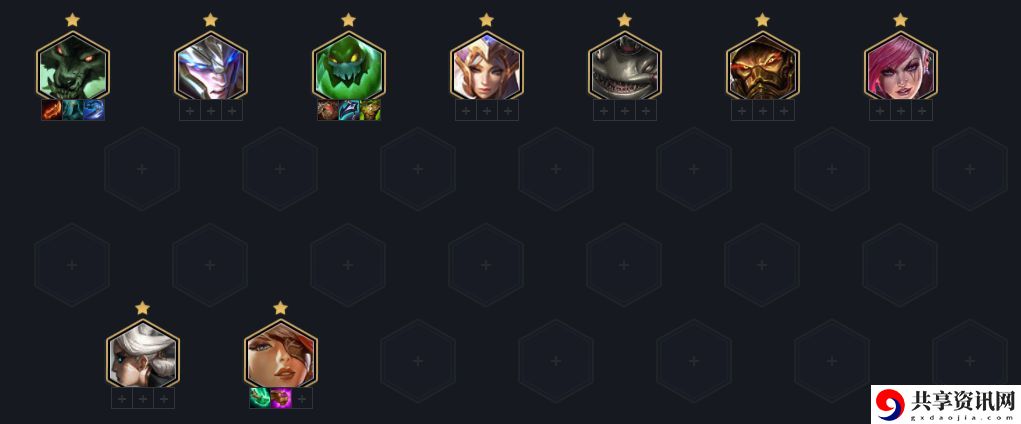
Task: Toggle the star above Vi's portrait
Action: (901, 20)
